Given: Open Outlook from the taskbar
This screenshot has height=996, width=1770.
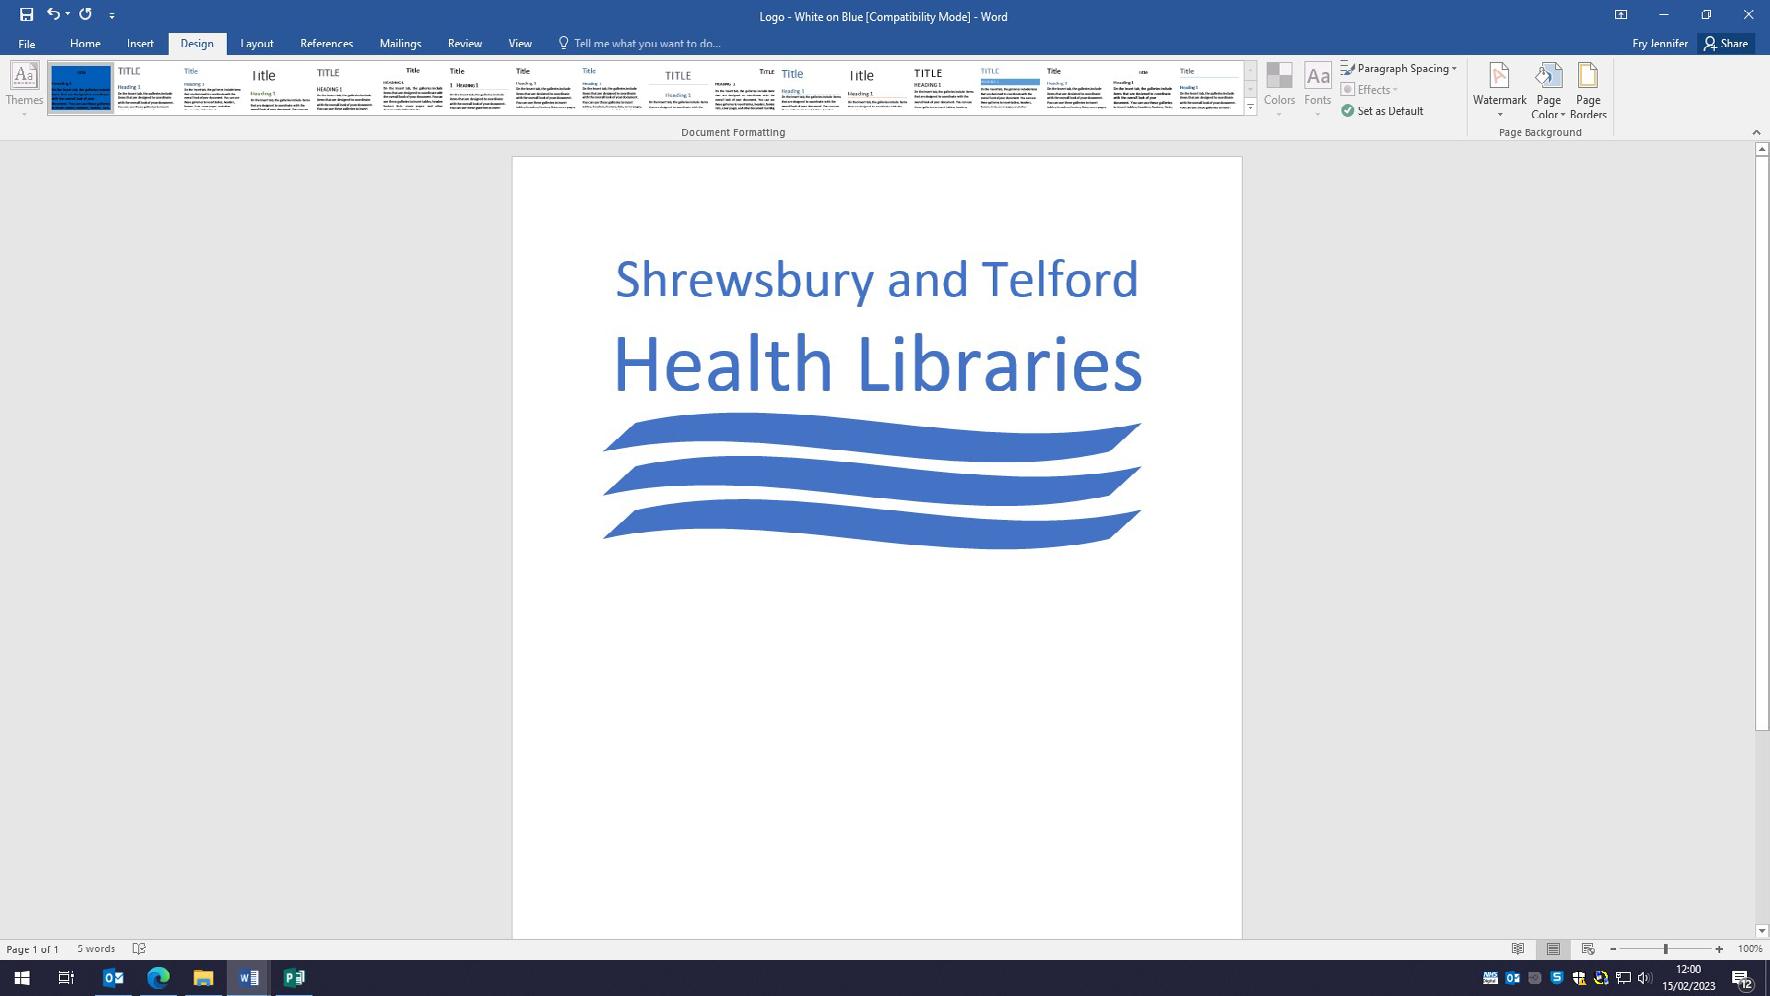Looking at the screenshot, I should (x=113, y=978).
